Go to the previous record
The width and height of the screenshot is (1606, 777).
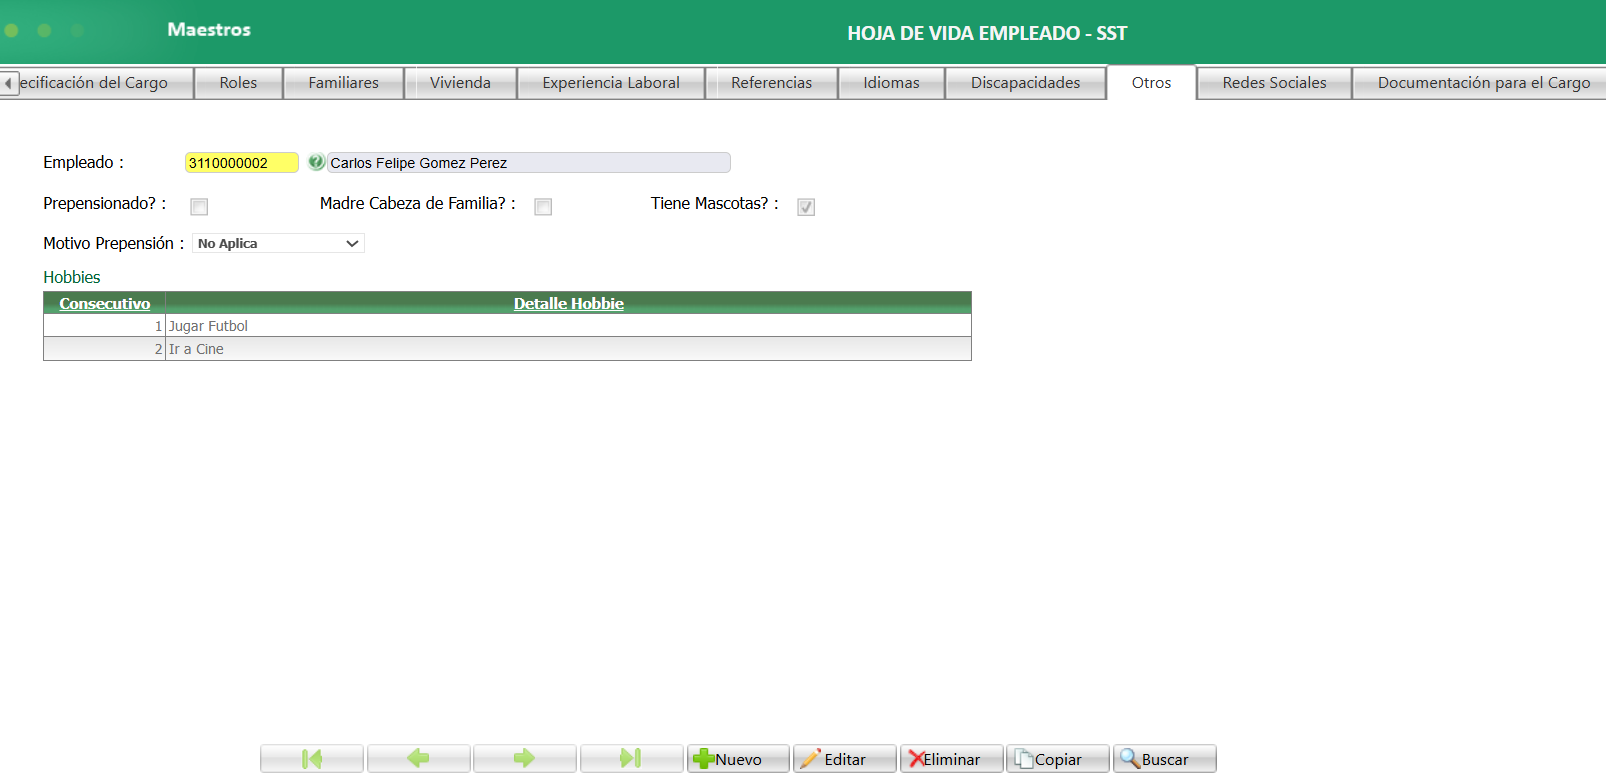[x=418, y=759]
